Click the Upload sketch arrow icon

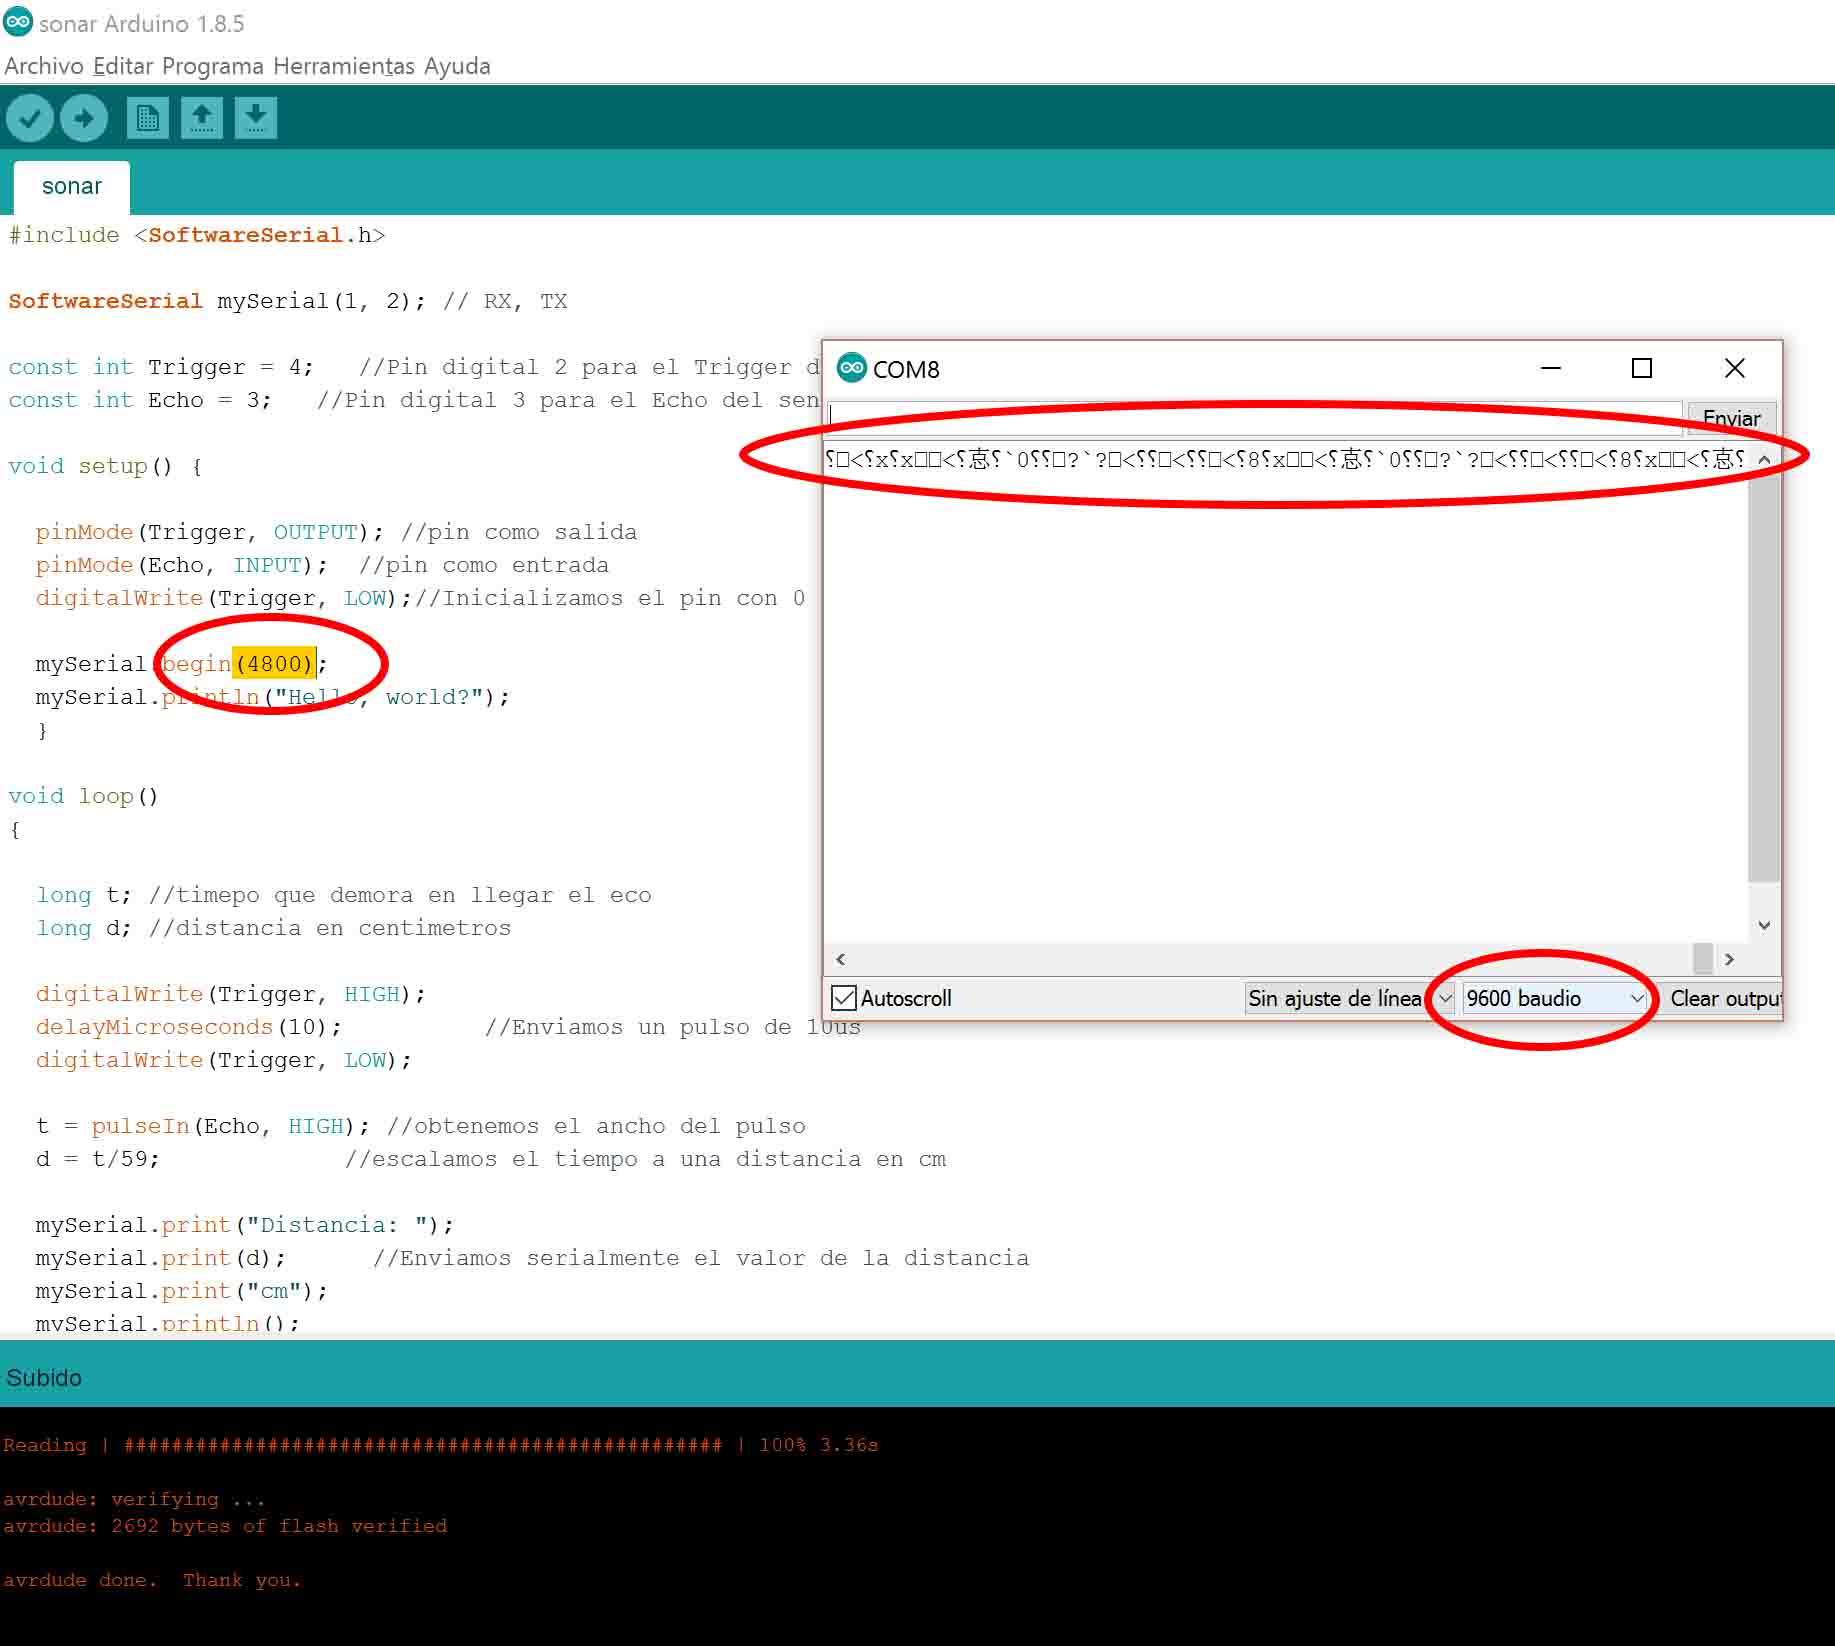coord(84,118)
